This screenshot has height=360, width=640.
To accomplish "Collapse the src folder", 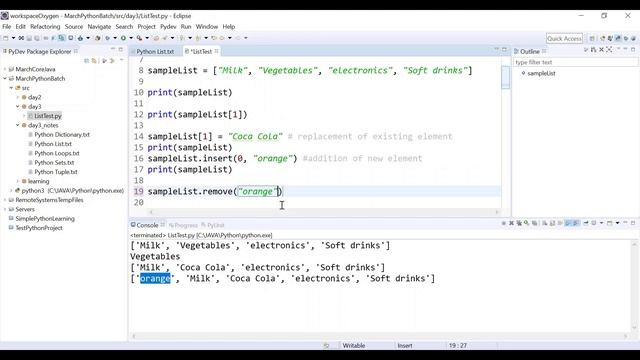I will 11,88.
